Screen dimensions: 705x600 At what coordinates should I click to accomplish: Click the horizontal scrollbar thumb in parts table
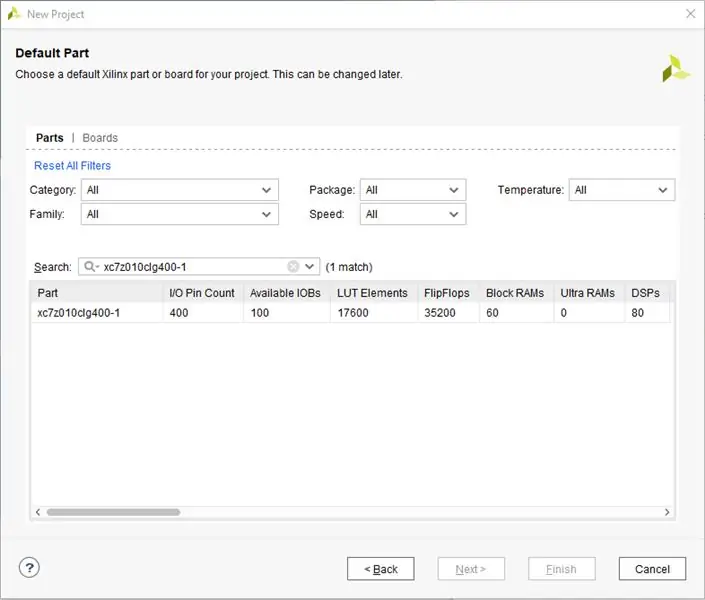(x=113, y=512)
